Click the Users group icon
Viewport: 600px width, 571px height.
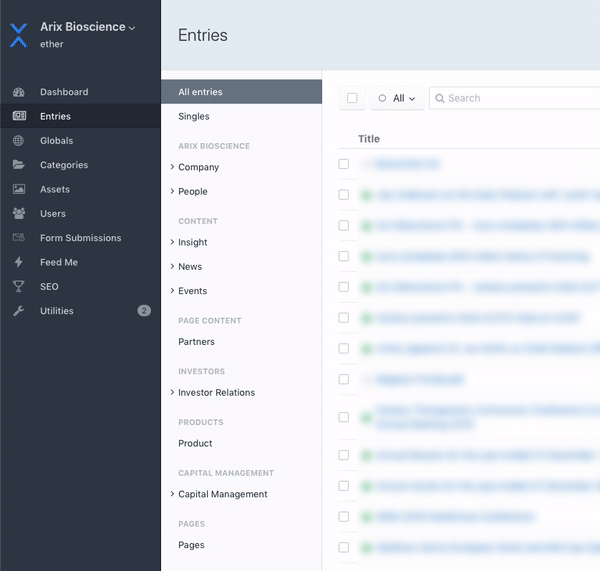click(19, 213)
